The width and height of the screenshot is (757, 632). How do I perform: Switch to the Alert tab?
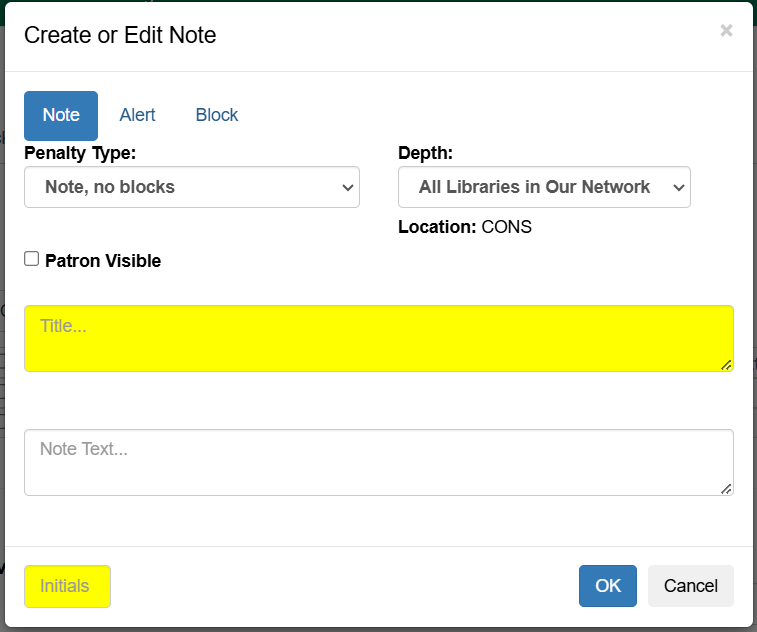pos(137,115)
